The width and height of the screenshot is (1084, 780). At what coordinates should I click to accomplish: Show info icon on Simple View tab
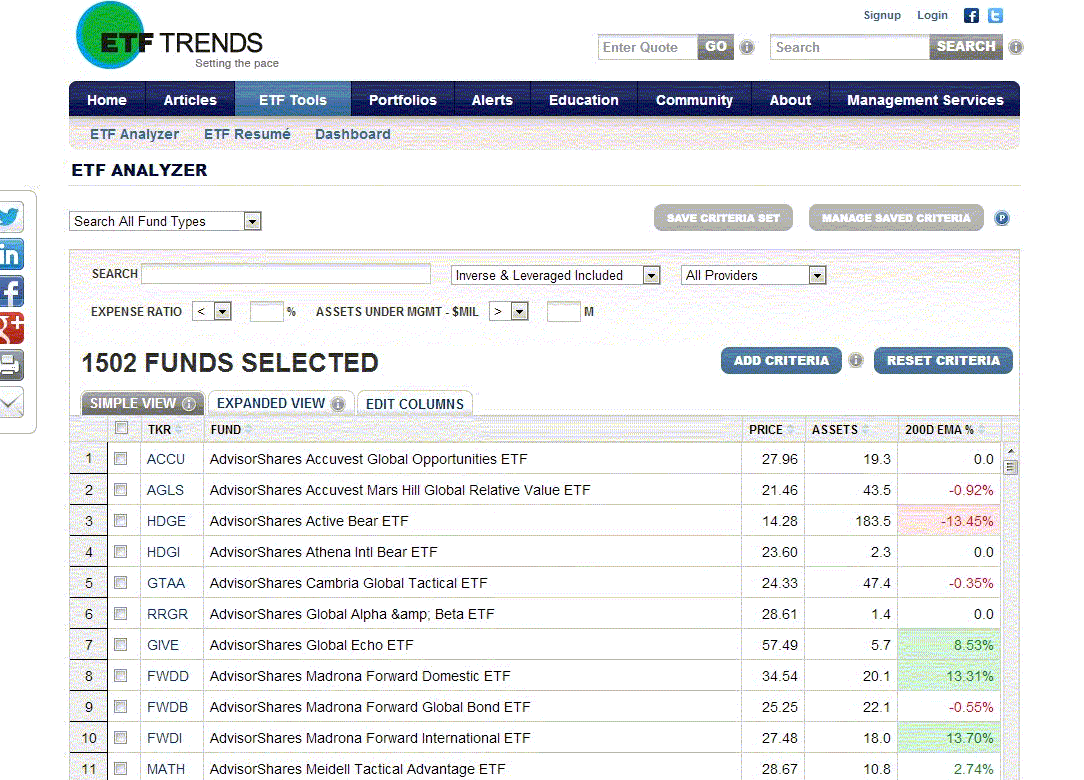(x=189, y=404)
